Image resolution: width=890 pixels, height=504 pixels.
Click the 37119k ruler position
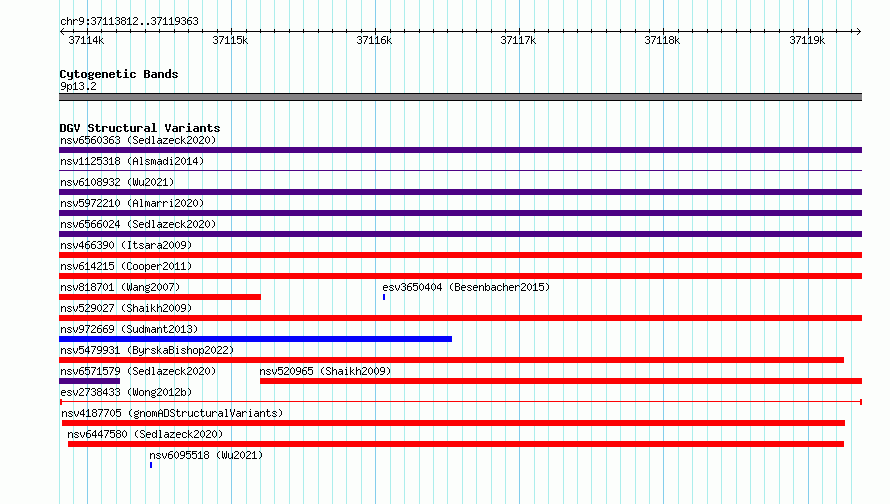[807, 40]
